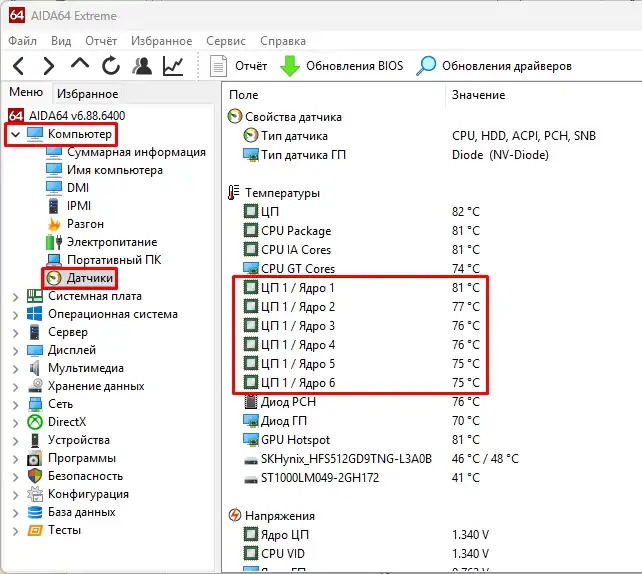
Task: Open the Файл menu
Action: pyautogui.click(x=23, y=41)
